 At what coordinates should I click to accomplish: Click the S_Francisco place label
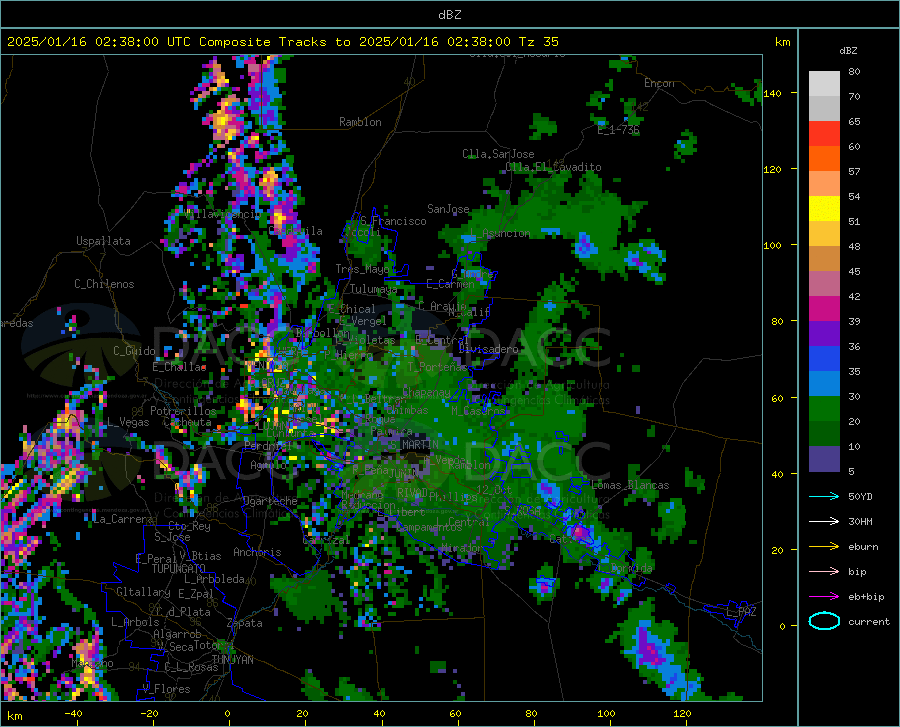pos(393,221)
